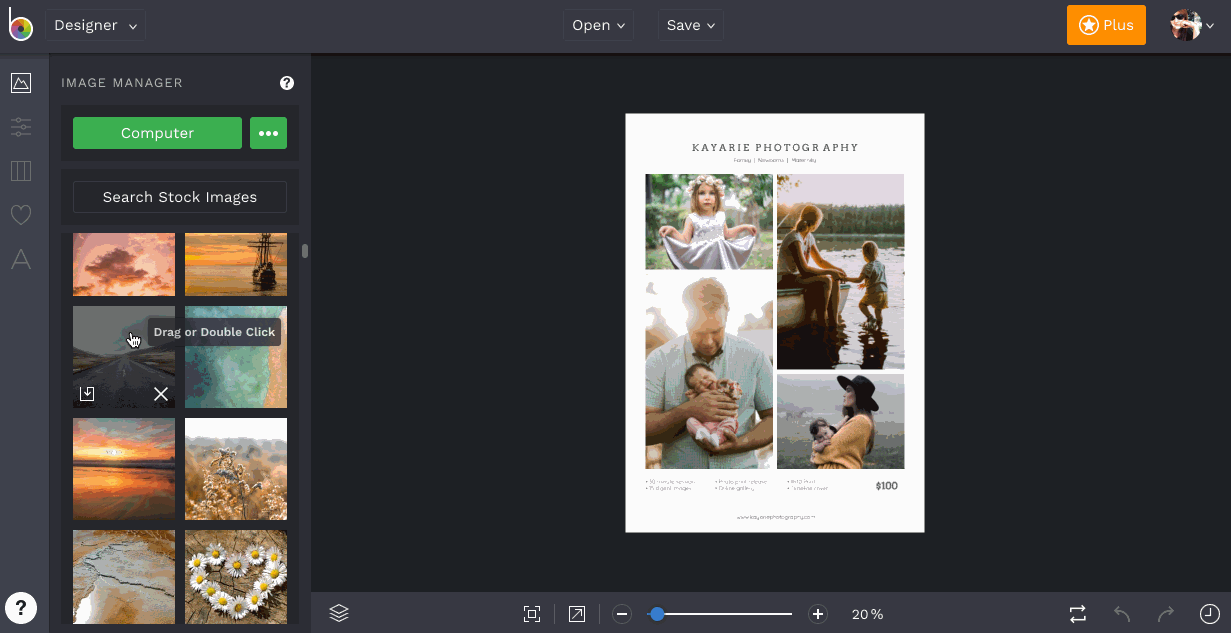Viewport: 1231px width, 633px height.
Task: Click the resize canvas arrow icon
Action: (577, 614)
